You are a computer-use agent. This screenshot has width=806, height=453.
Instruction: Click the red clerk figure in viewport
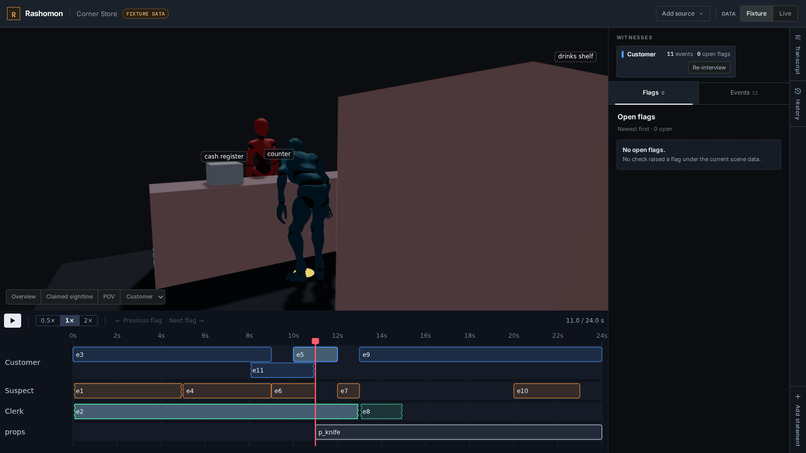pyautogui.click(x=261, y=147)
